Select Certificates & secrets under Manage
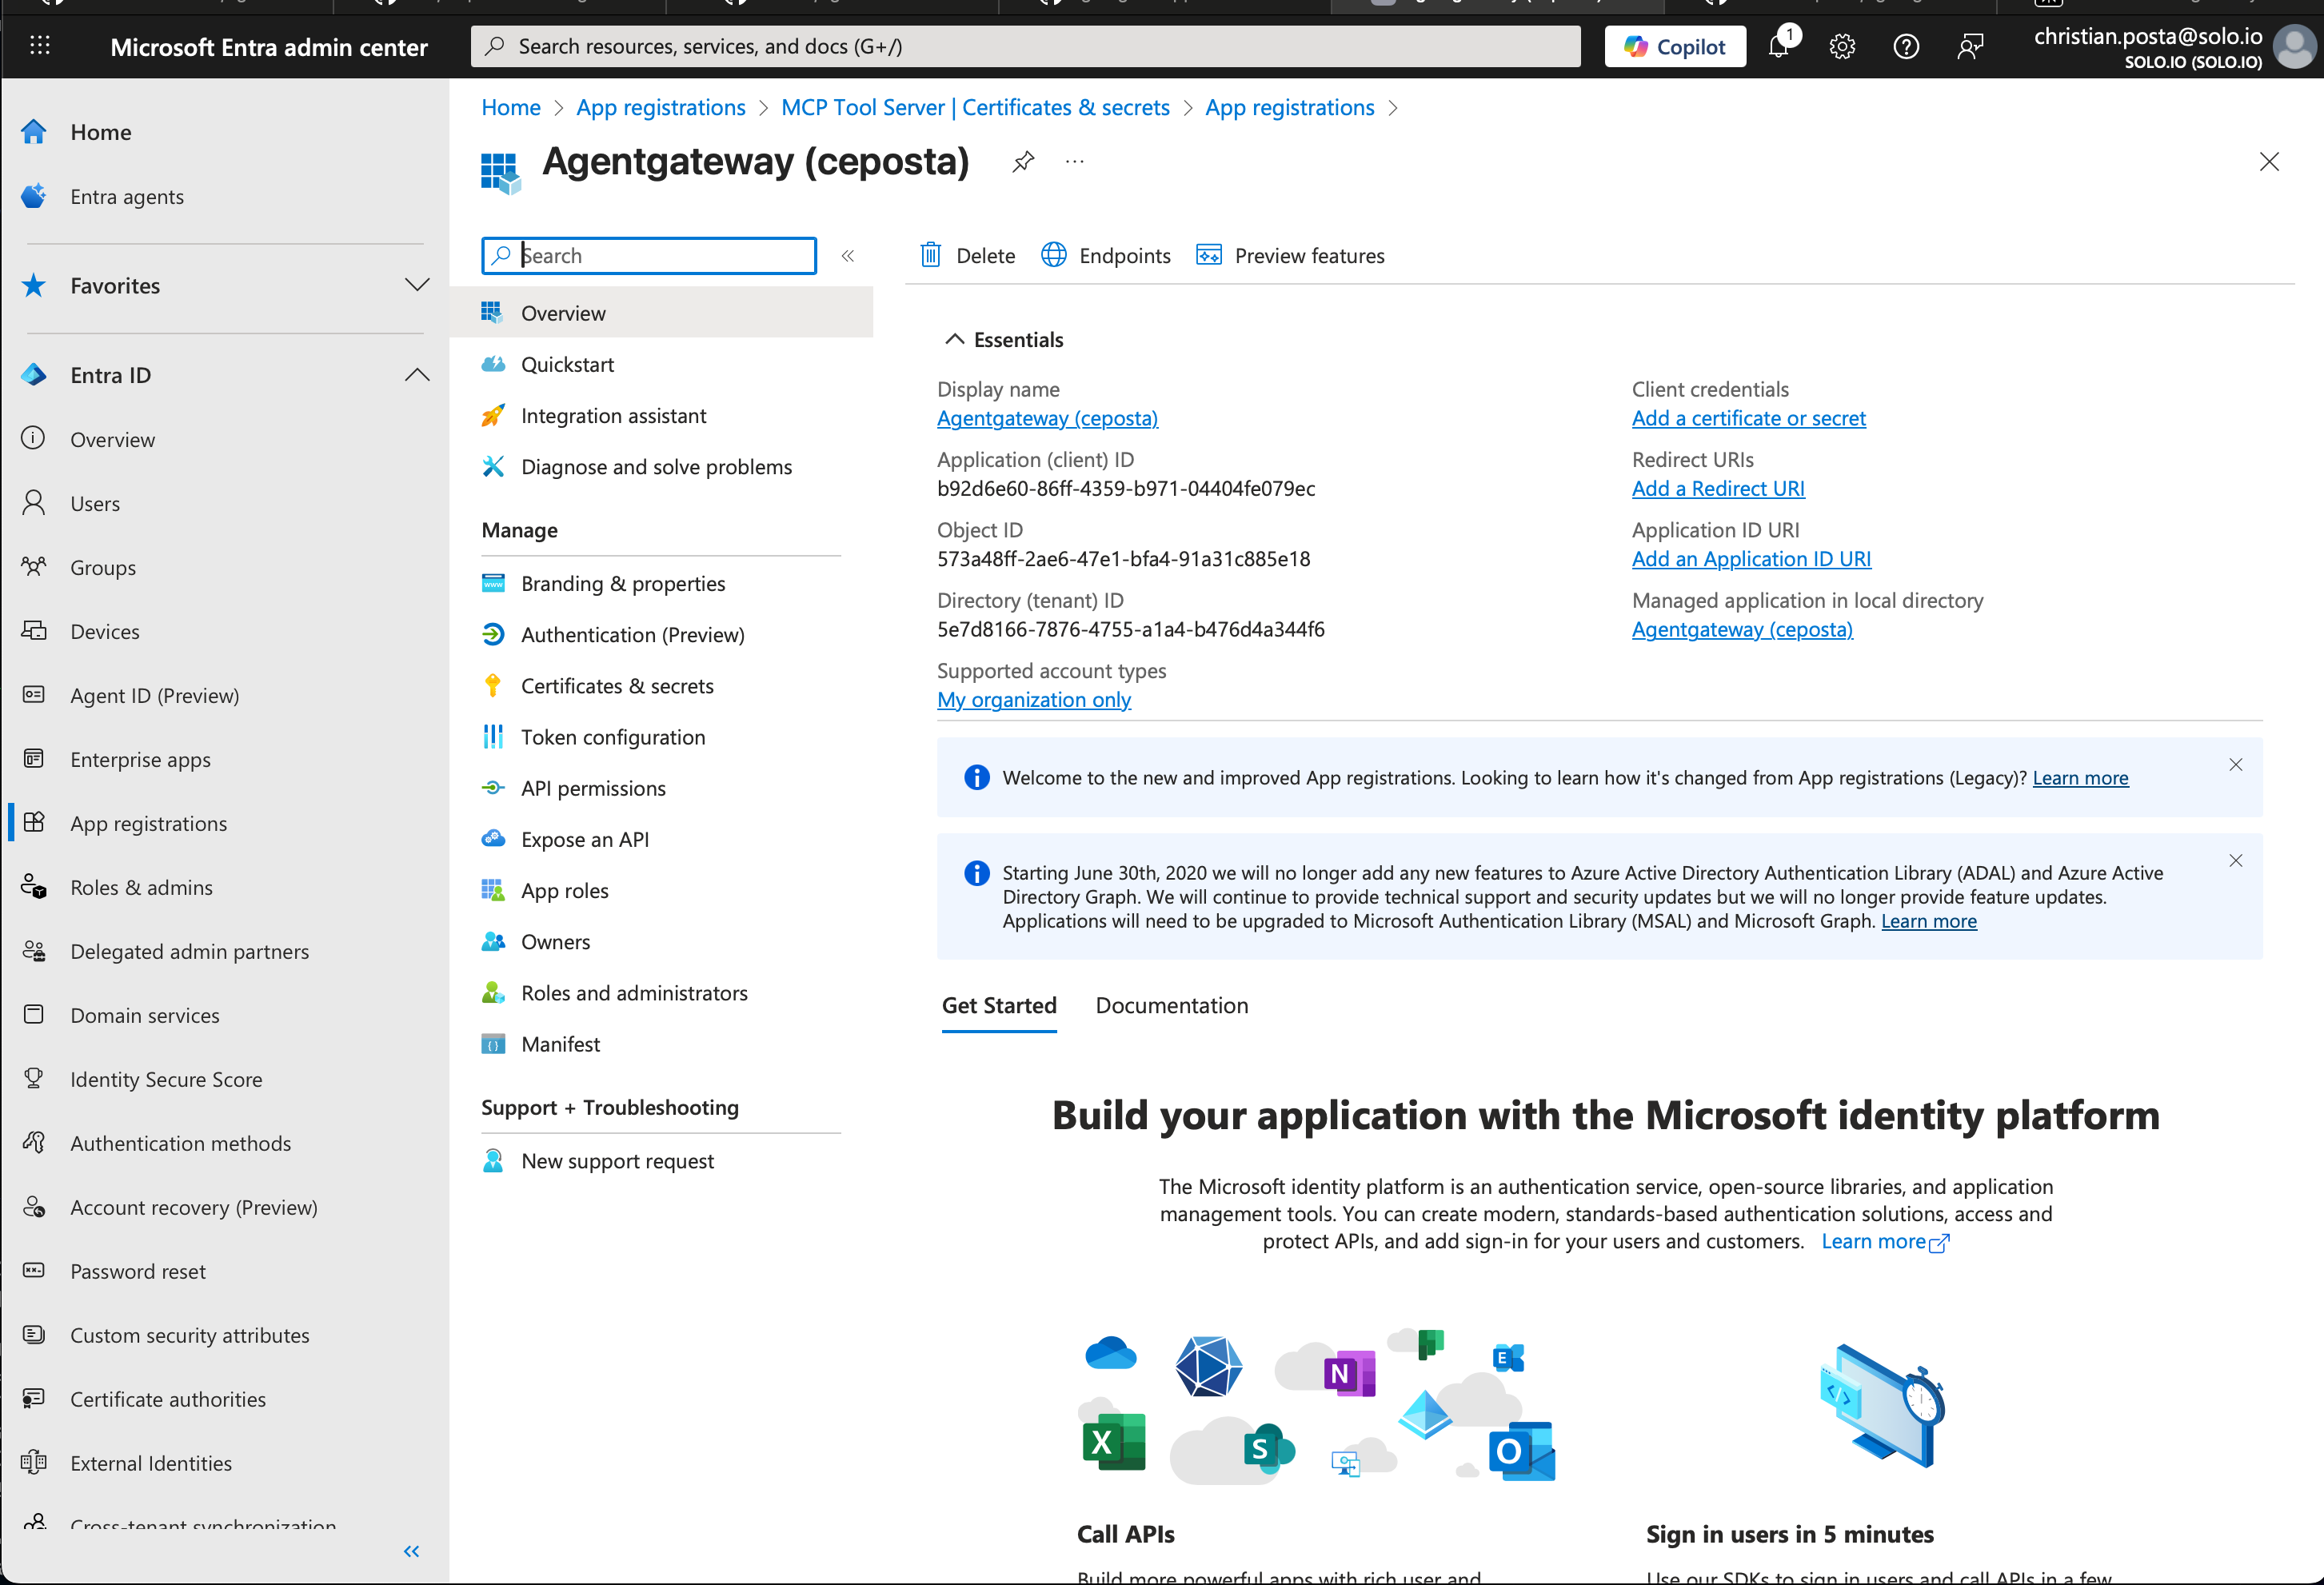 pyautogui.click(x=617, y=685)
